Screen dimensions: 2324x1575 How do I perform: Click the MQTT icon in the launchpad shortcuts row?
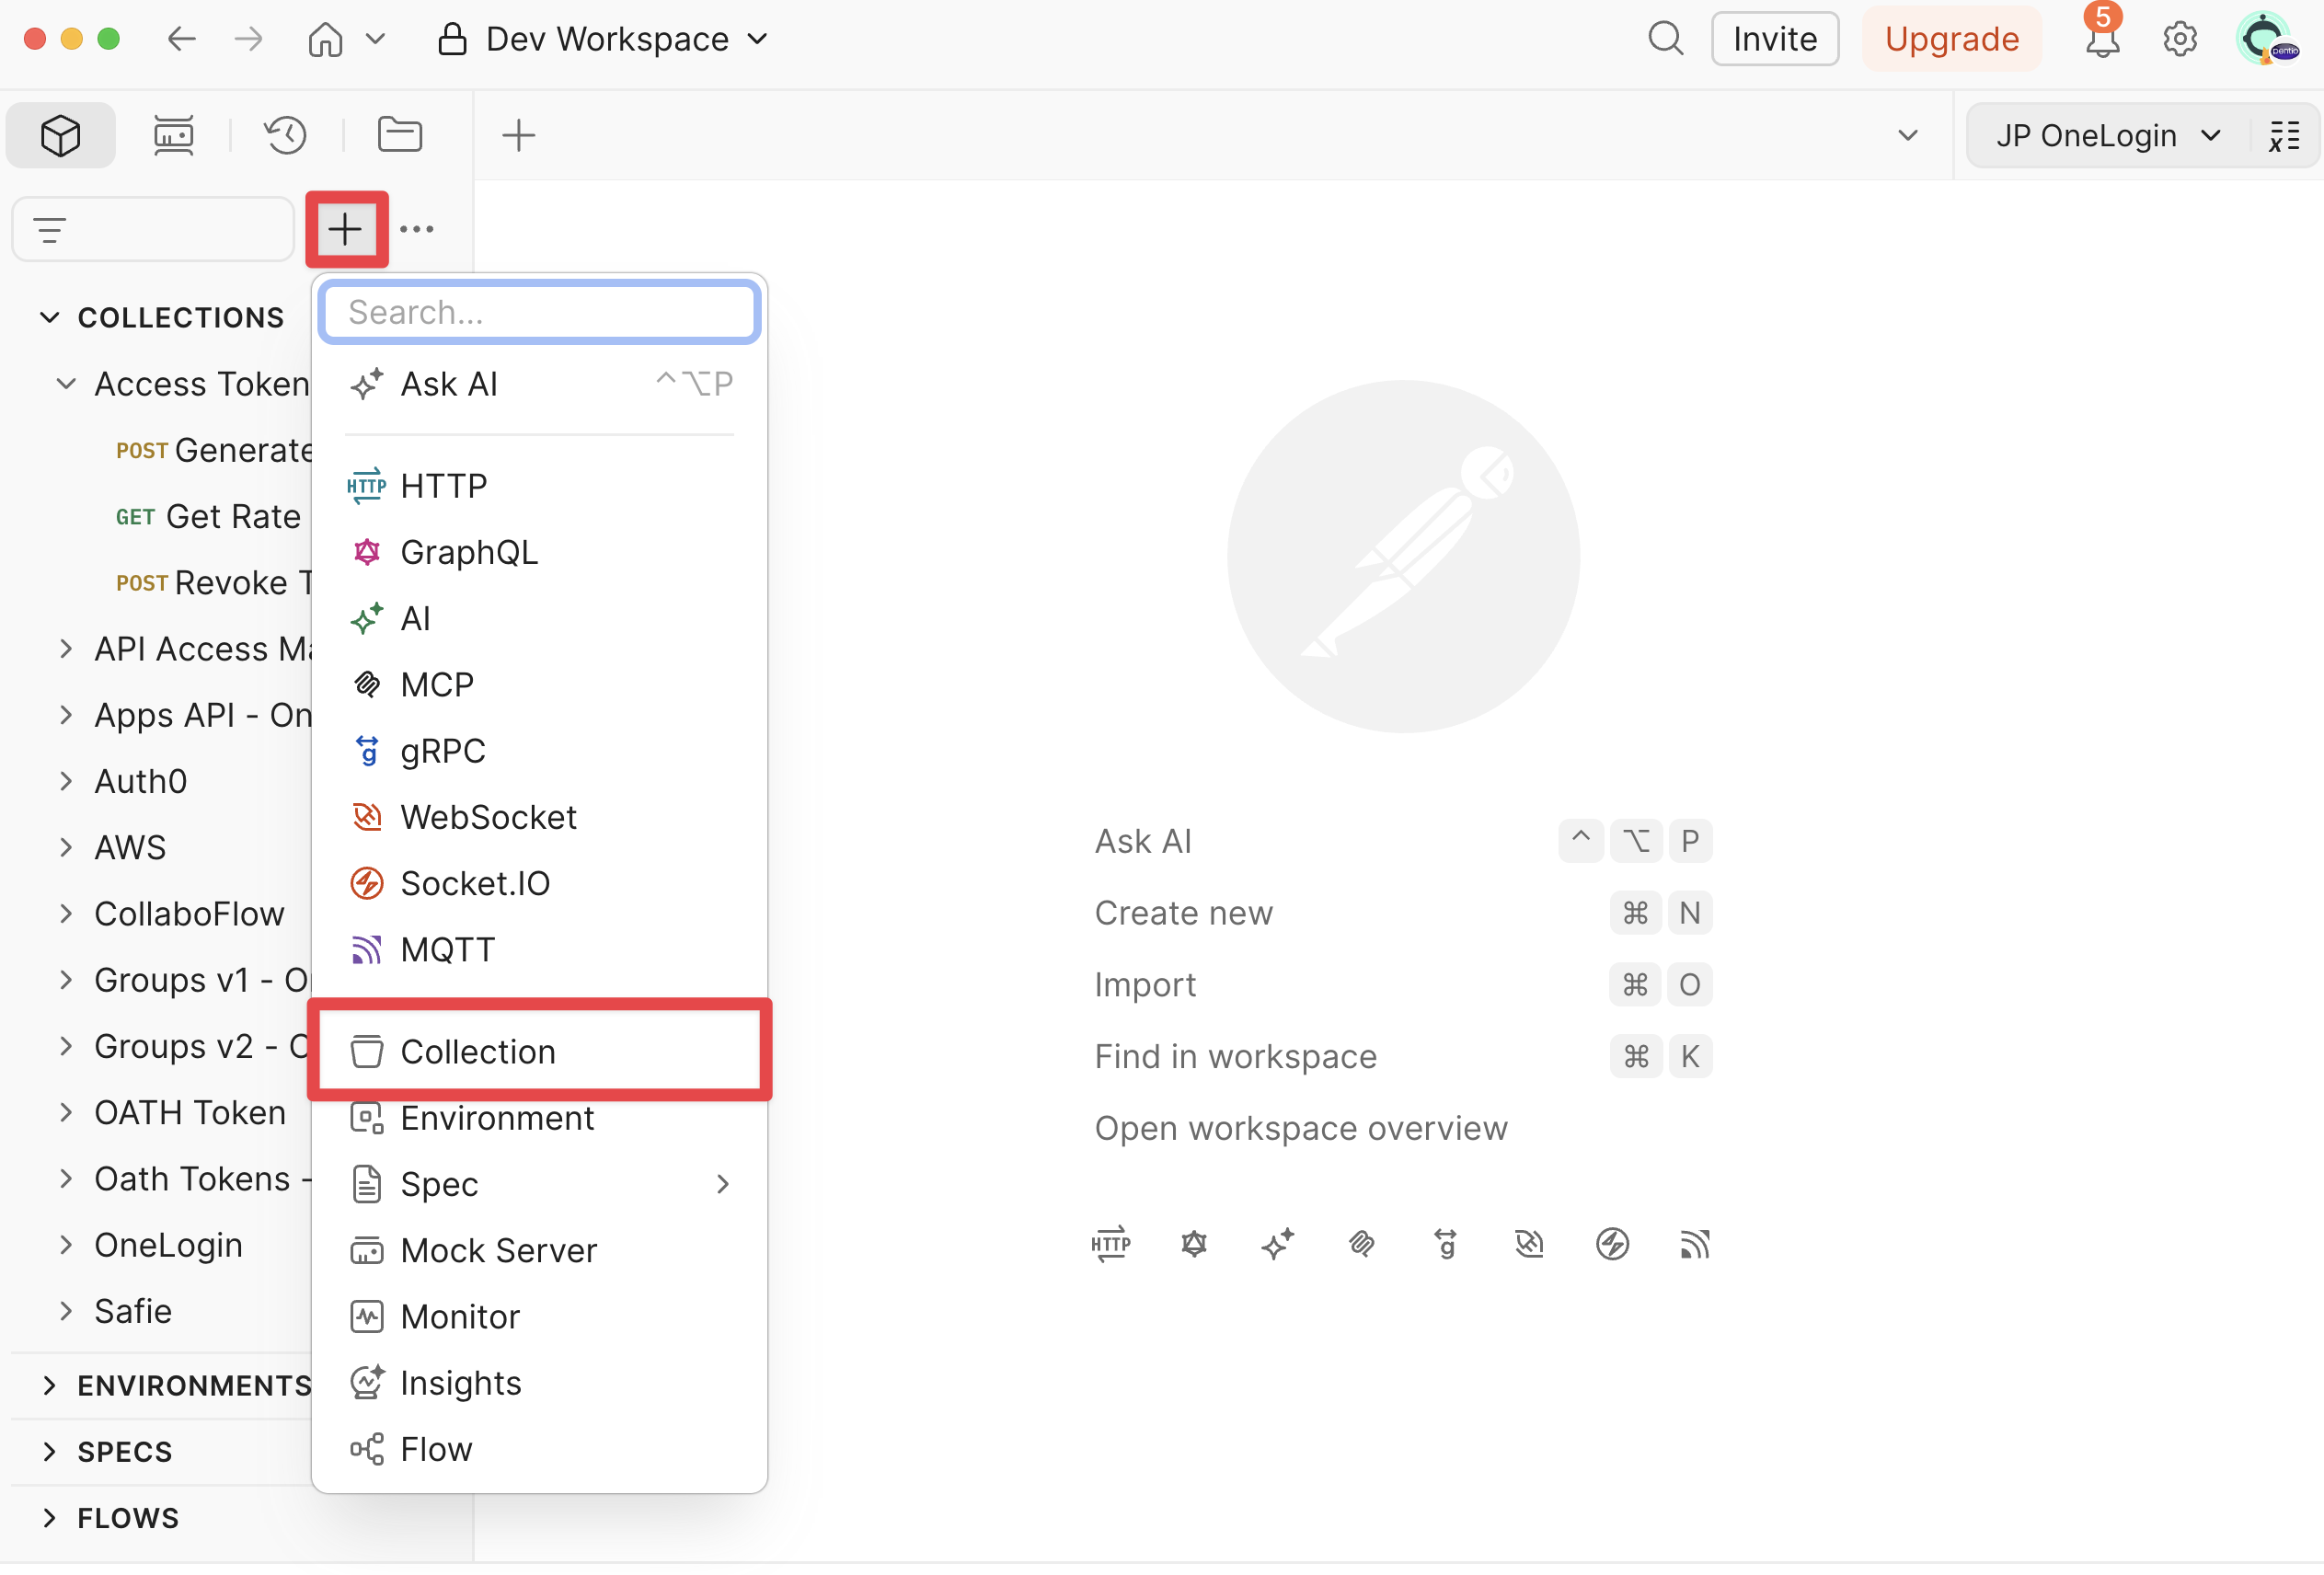point(1695,1244)
